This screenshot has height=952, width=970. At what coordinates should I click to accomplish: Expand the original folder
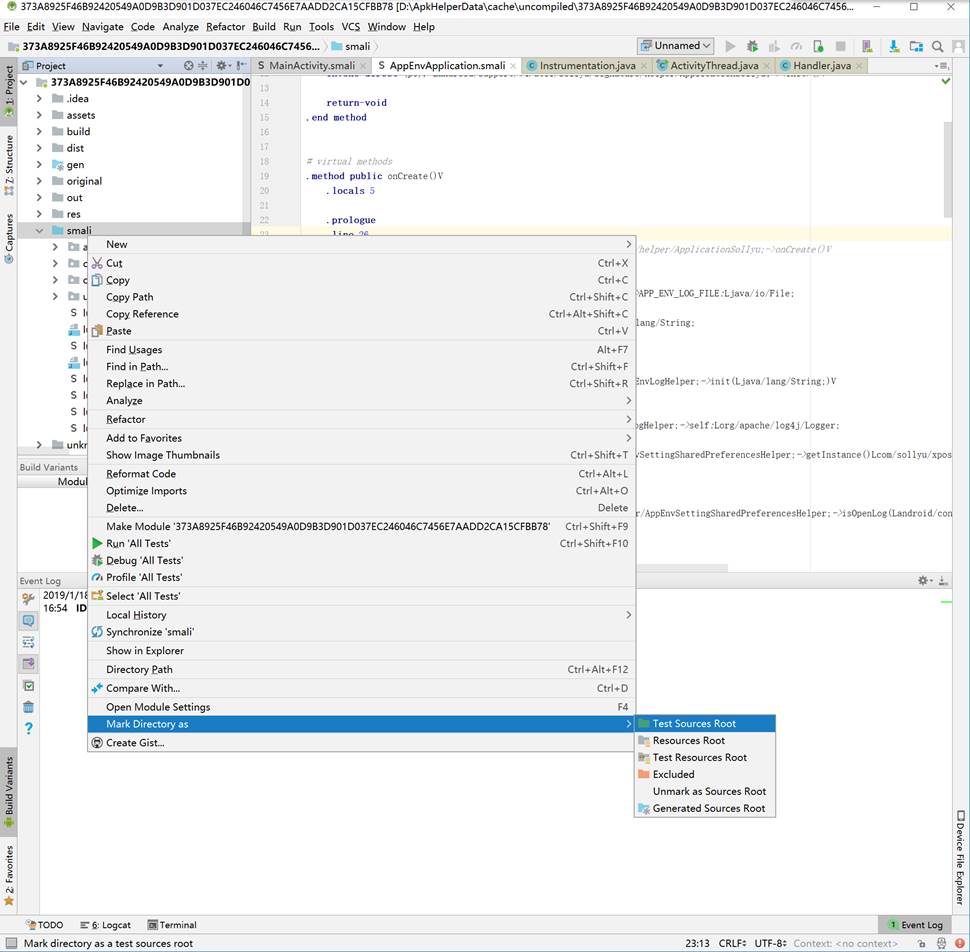click(x=39, y=181)
